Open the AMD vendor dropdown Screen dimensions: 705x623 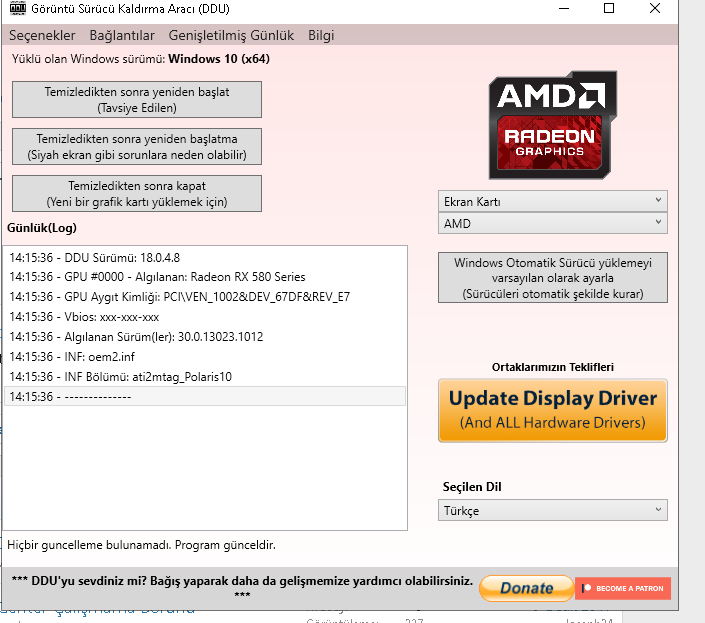point(553,223)
